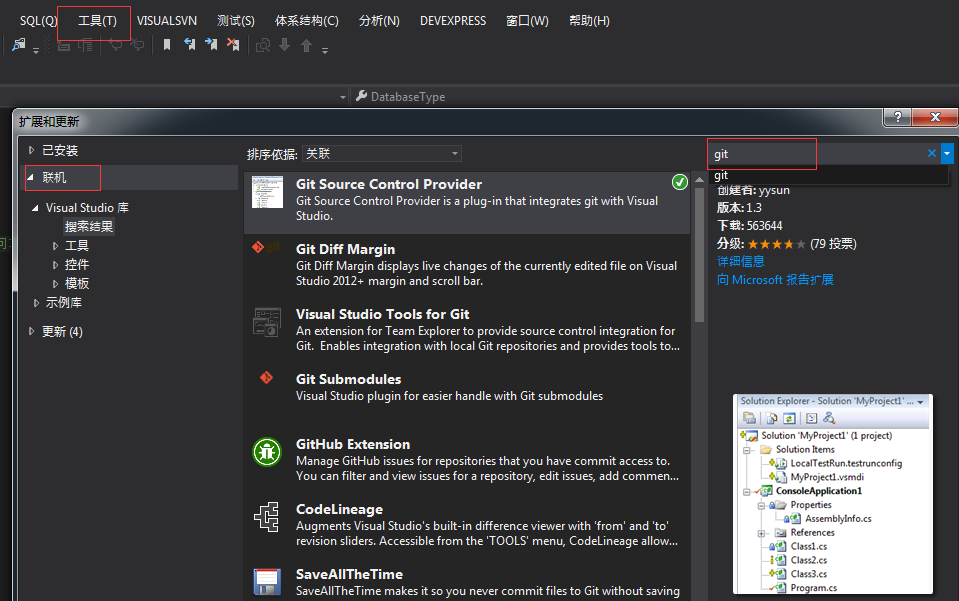
Task: Open the DEVEXPRESS menu
Action: coord(453,21)
